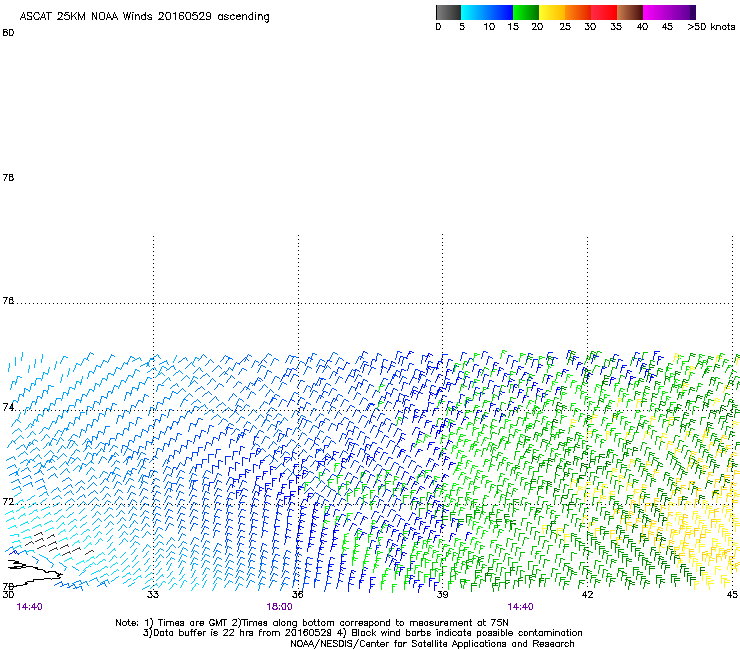Click the black coastline outline near 70N 30E
Screen dimensions: 740x650
pos(34,573)
